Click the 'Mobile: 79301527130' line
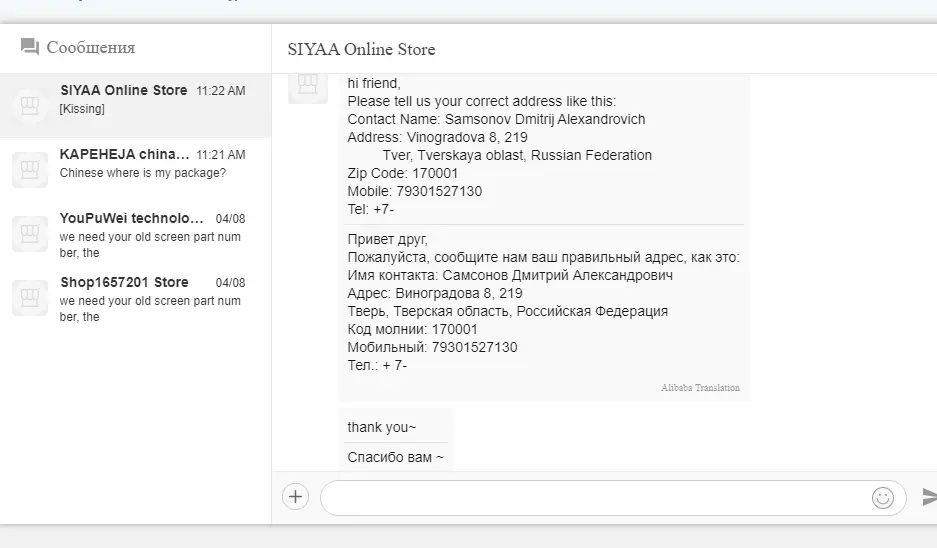 coord(414,191)
